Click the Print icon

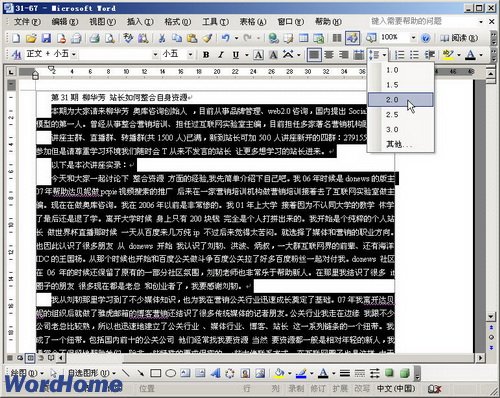coord(95,38)
